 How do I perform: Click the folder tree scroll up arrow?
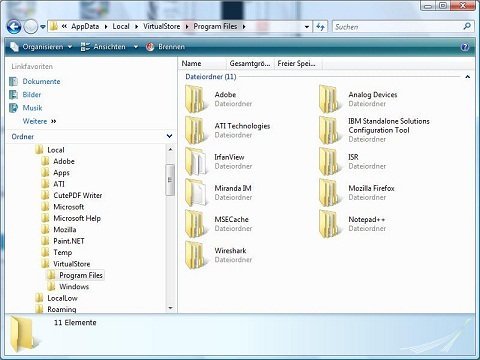(x=170, y=150)
